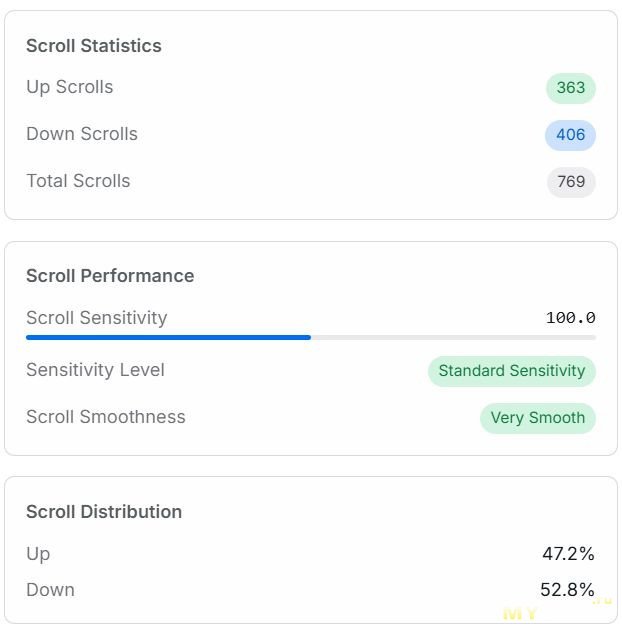Screen dimensions: 622x630
Task: Click the 47.2% up distribution value
Action: pyautogui.click(x=568, y=554)
